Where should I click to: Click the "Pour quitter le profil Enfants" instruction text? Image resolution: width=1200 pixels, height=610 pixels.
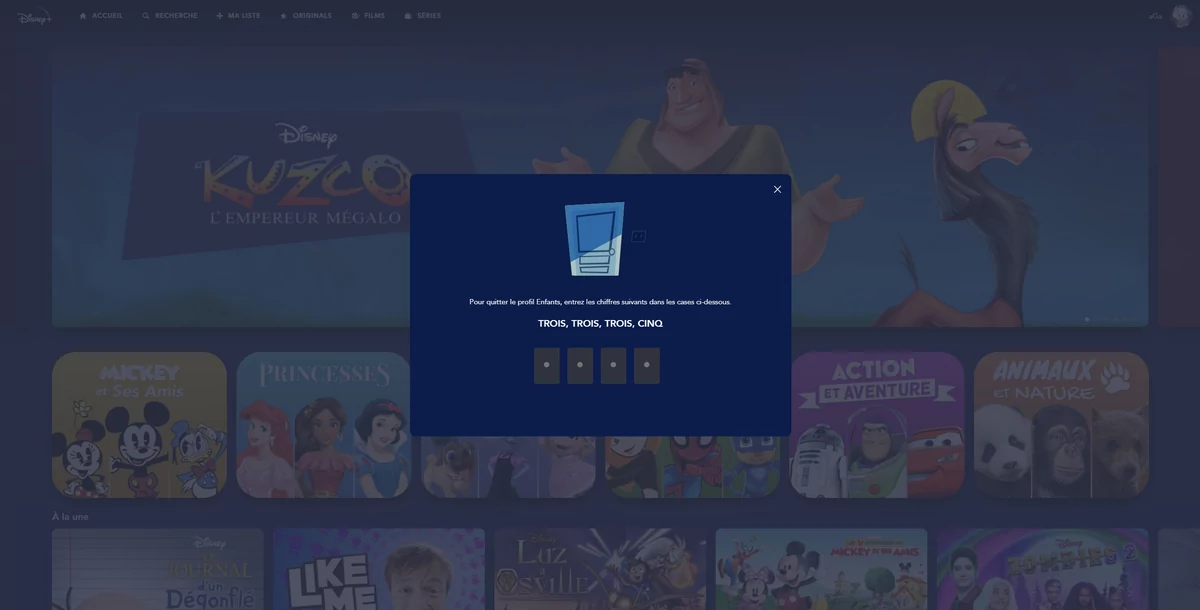pyautogui.click(x=600, y=302)
